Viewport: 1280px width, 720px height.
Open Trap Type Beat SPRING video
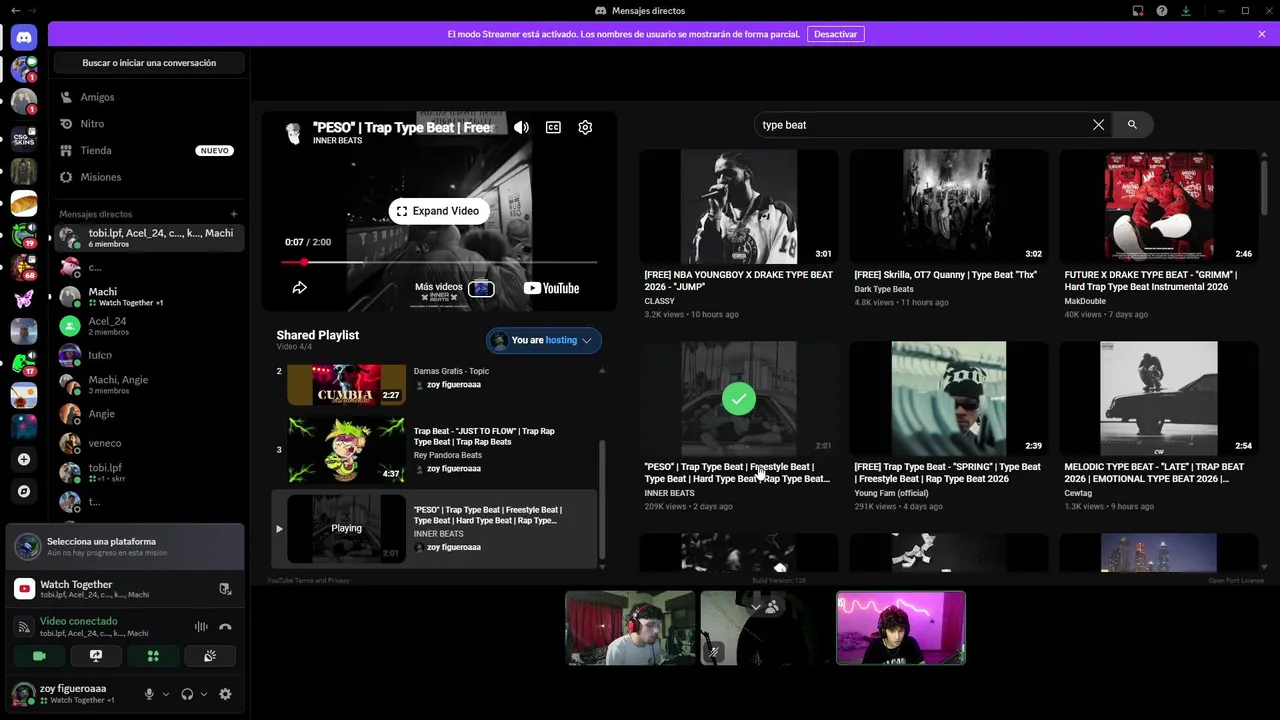[949, 399]
